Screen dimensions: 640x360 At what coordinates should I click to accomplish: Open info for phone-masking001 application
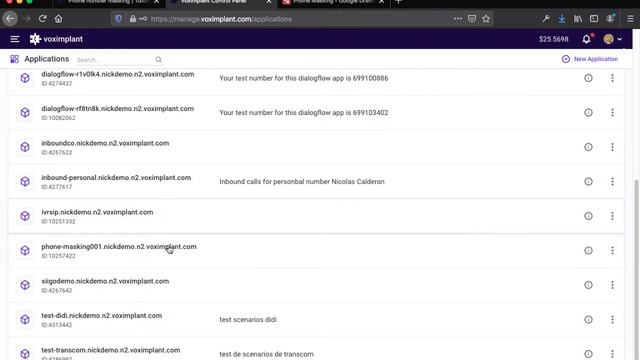[x=588, y=250]
